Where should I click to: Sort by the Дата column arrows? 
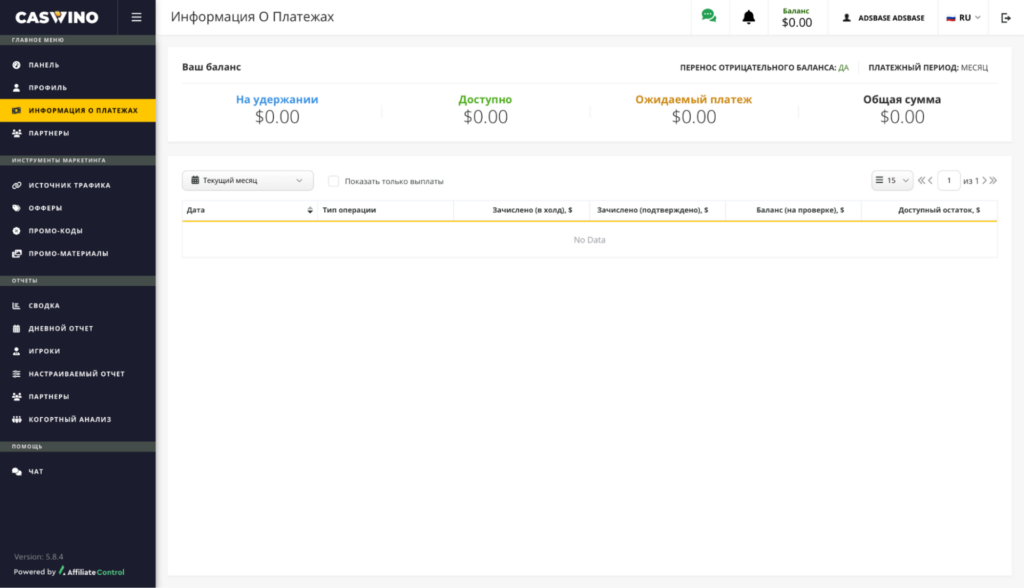click(x=310, y=210)
